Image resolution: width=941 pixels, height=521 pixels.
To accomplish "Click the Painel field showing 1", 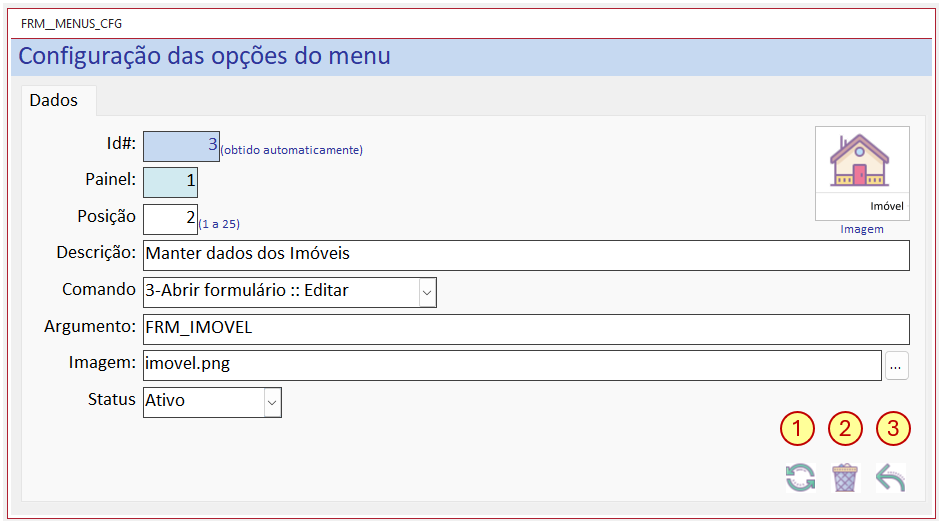I will [x=170, y=182].
